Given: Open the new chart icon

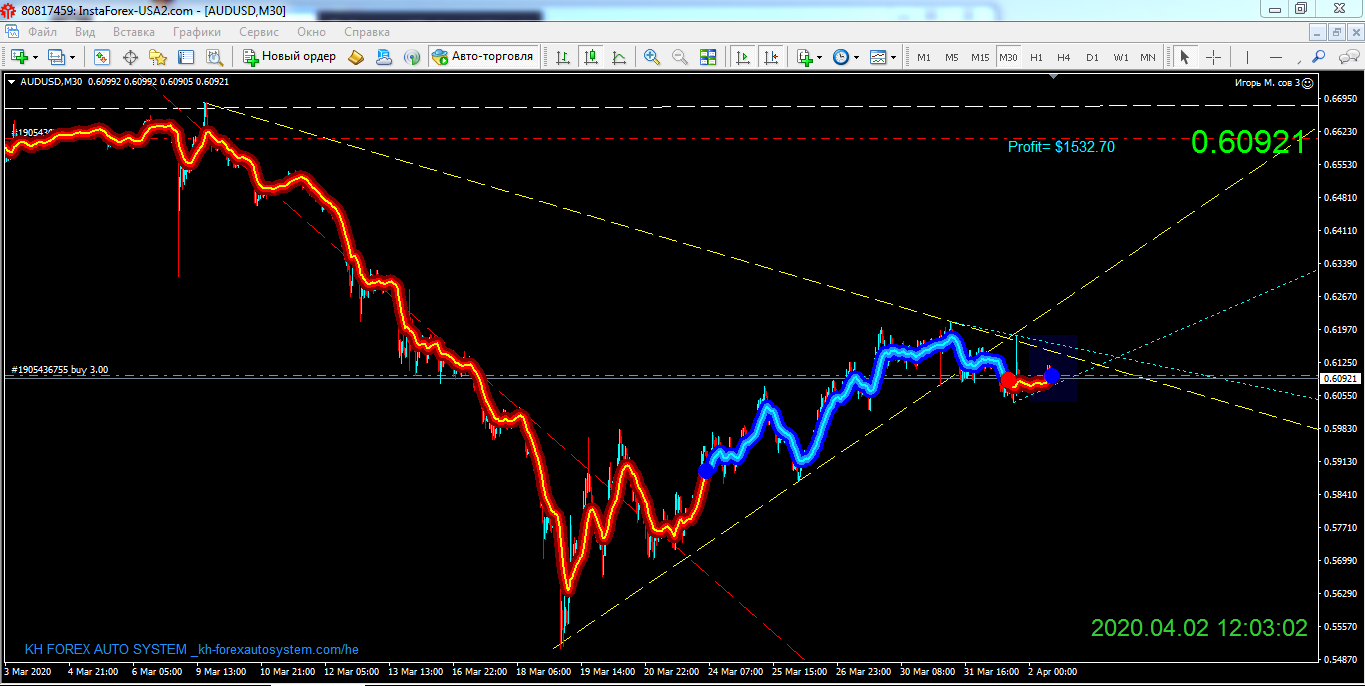Looking at the screenshot, I should (x=18, y=57).
